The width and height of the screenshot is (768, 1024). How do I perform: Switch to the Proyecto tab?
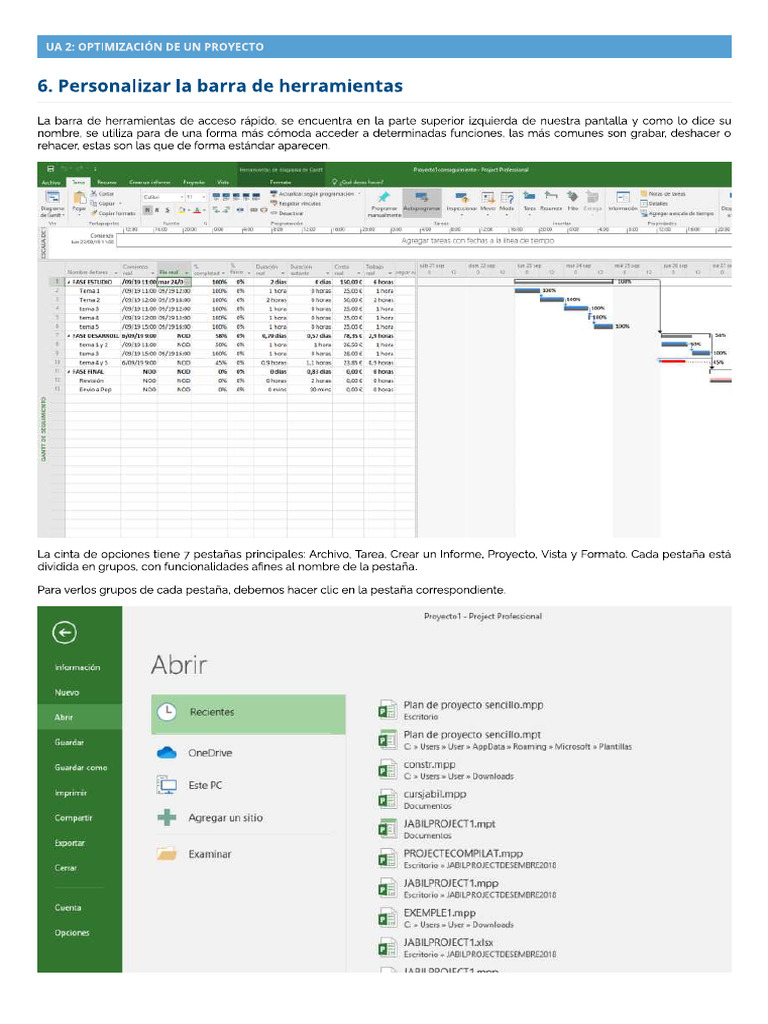coord(194,182)
